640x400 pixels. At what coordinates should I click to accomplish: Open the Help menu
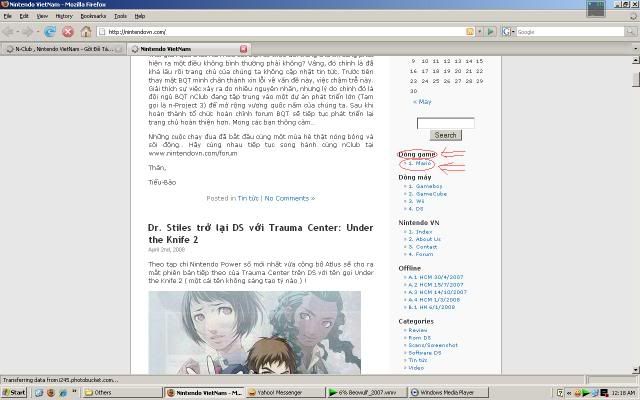tap(140, 16)
